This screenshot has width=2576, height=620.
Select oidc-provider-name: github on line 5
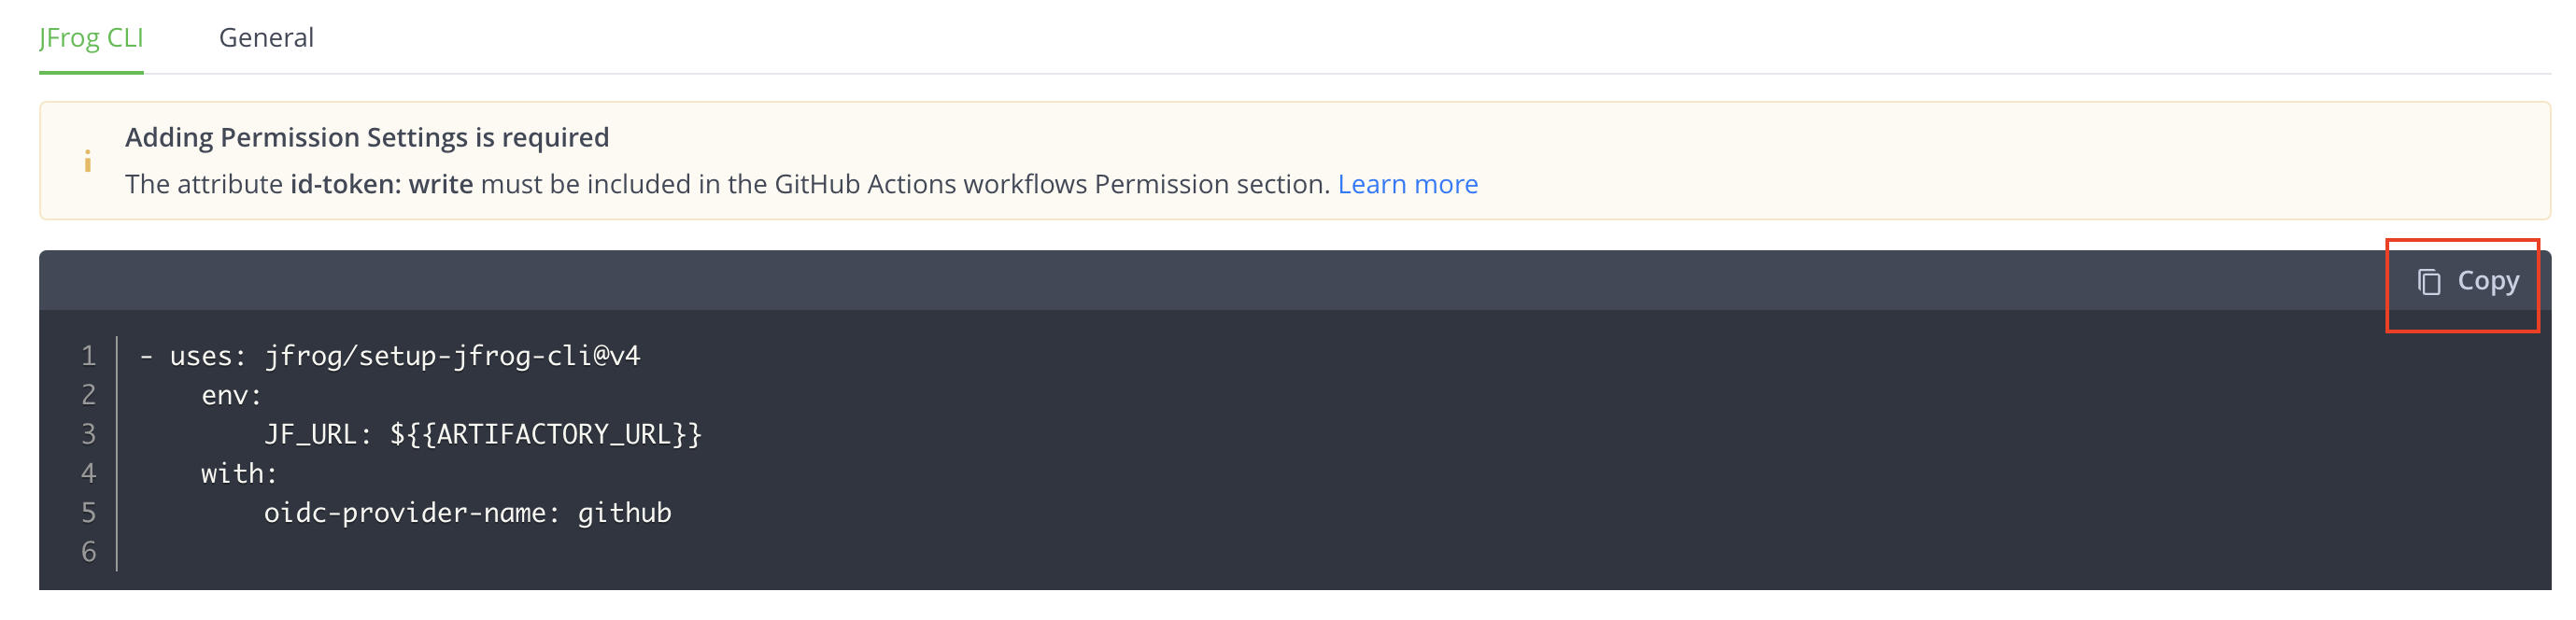466,513
